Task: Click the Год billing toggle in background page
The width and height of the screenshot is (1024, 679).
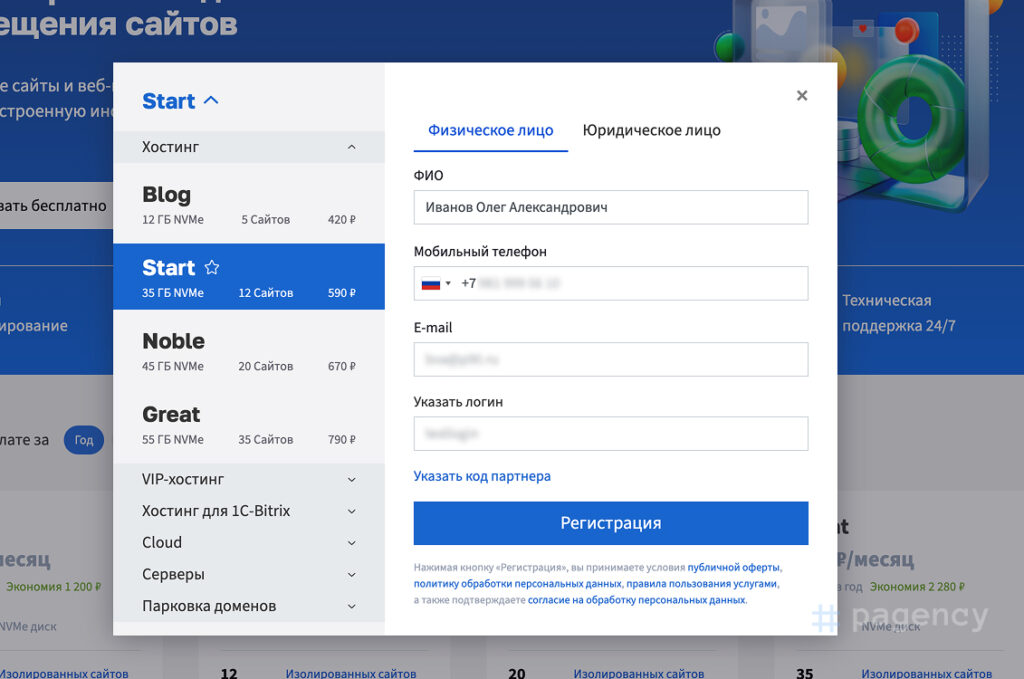Action: point(84,440)
